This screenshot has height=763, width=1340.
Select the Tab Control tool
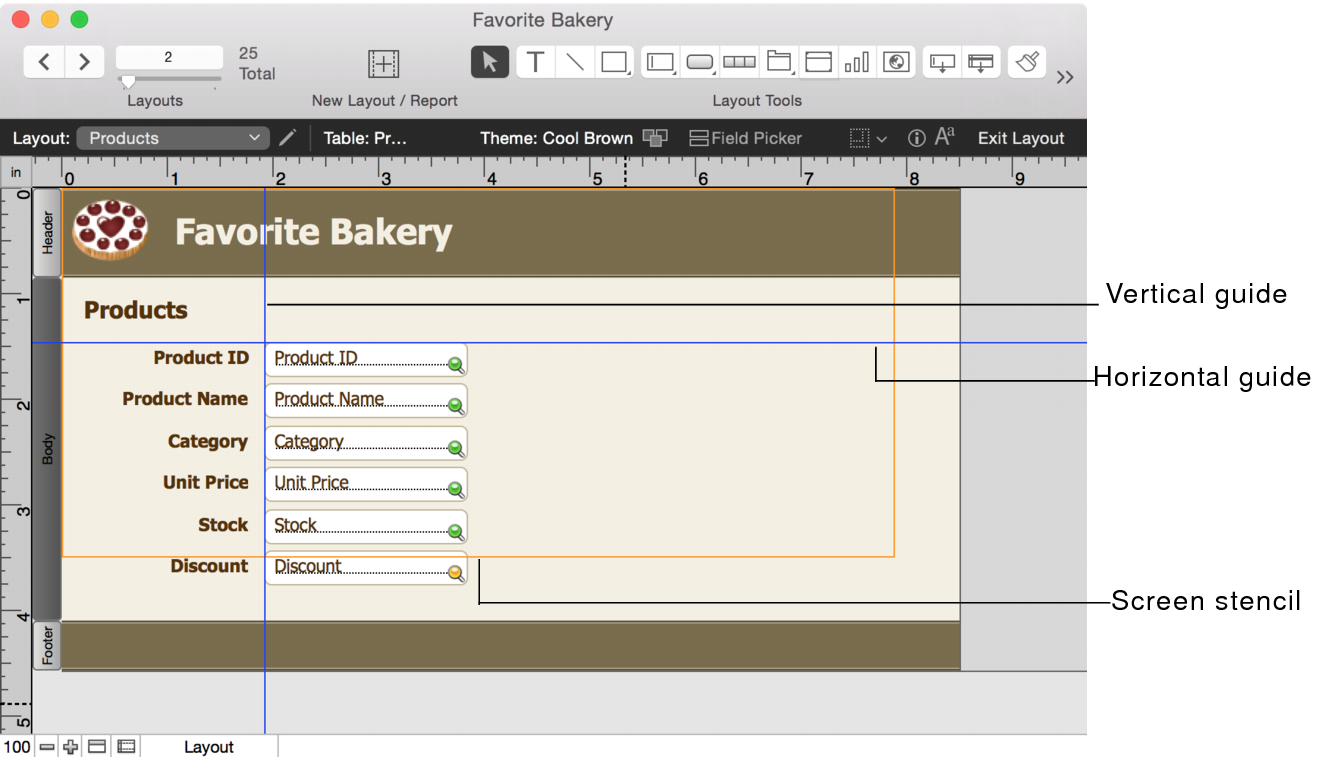click(x=779, y=62)
